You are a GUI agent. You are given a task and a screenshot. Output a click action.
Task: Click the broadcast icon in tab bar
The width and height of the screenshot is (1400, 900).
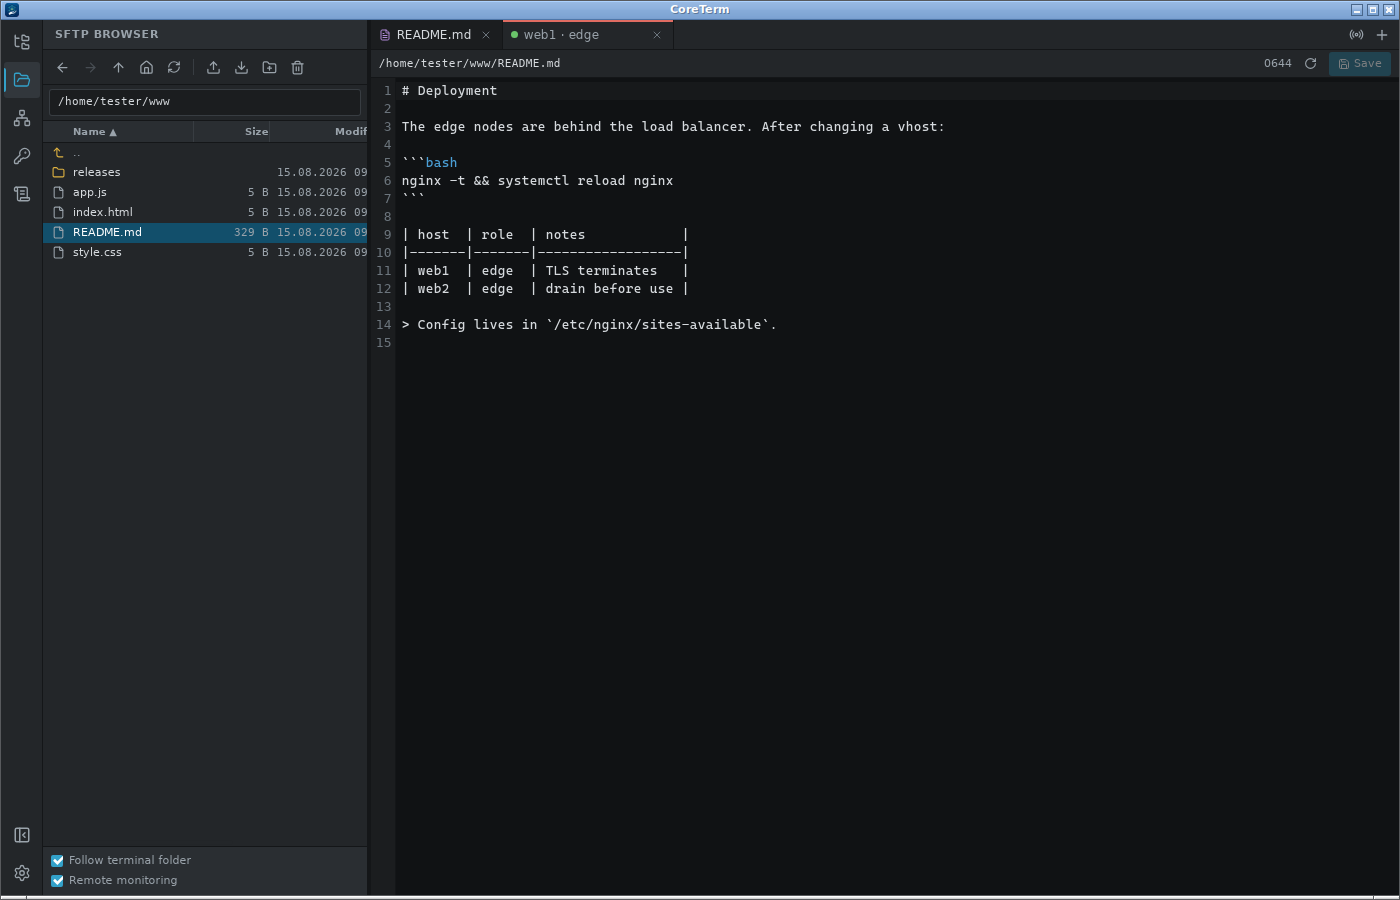pyautogui.click(x=1356, y=35)
